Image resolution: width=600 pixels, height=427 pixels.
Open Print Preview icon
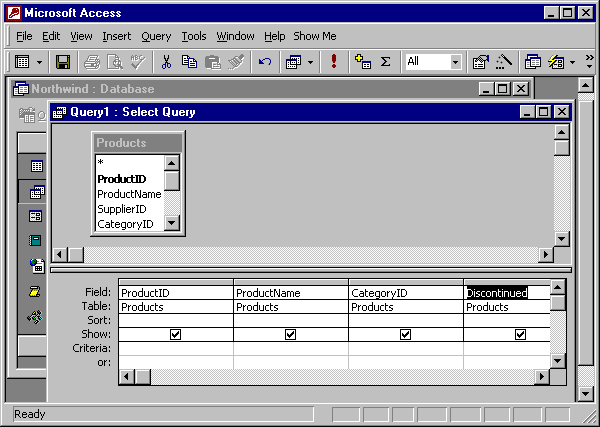114,62
